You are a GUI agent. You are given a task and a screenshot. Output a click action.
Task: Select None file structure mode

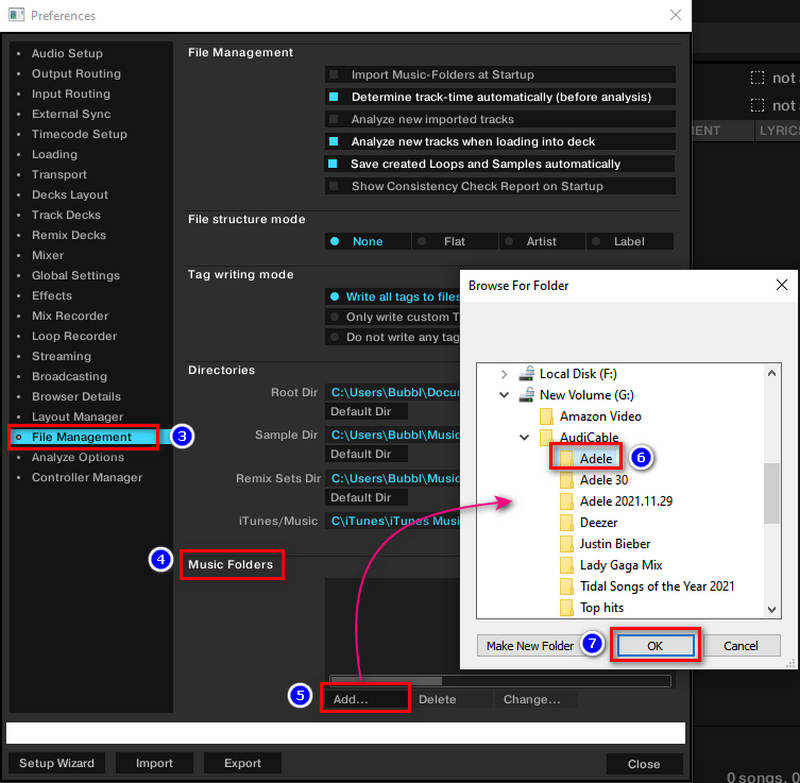[x=367, y=241]
